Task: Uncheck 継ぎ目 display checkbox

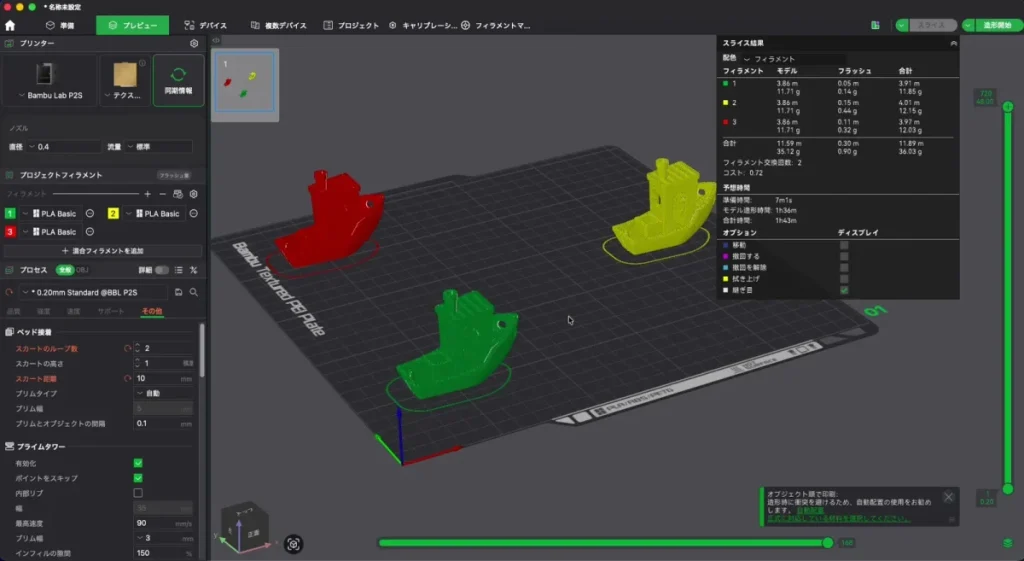Action: click(x=844, y=290)
